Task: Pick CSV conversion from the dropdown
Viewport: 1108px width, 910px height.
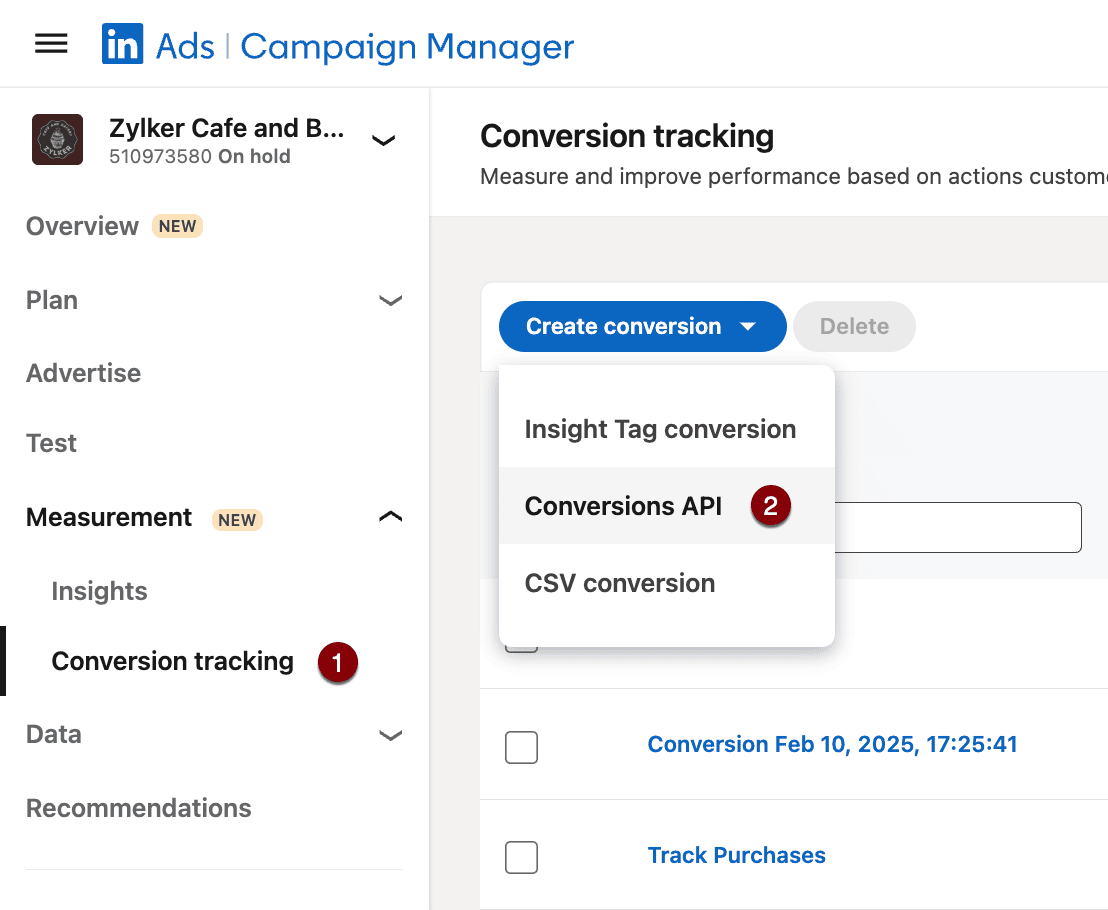Action: click(619, 583)
